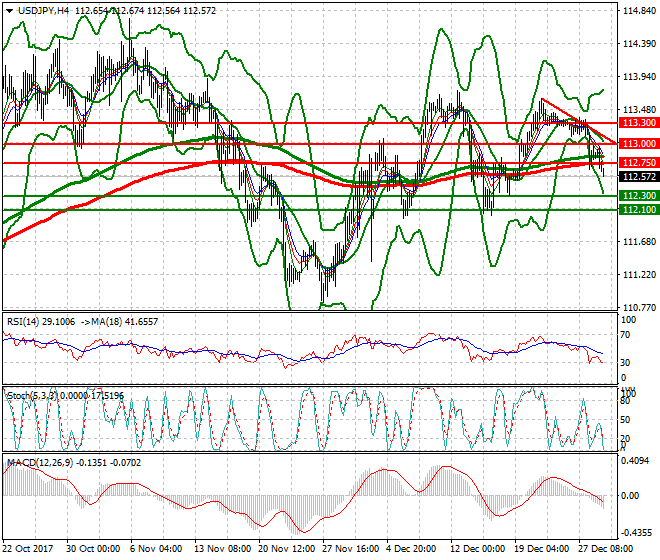
Task: Click the 113.000 red price label
Action: coord(639,144)
